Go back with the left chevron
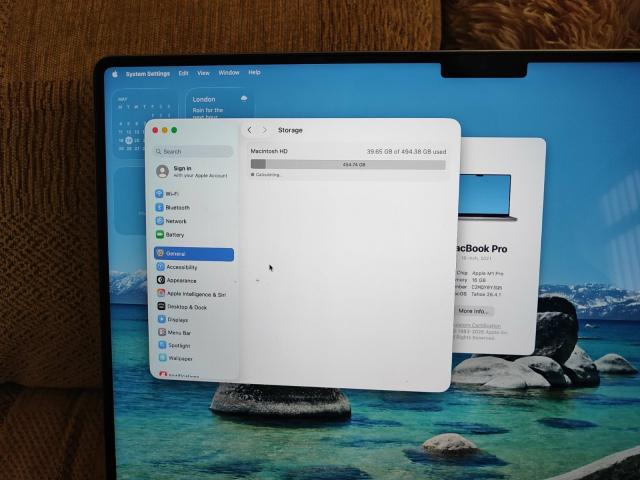This screenshot has height=480, width=640. click(x=250, y=130)
